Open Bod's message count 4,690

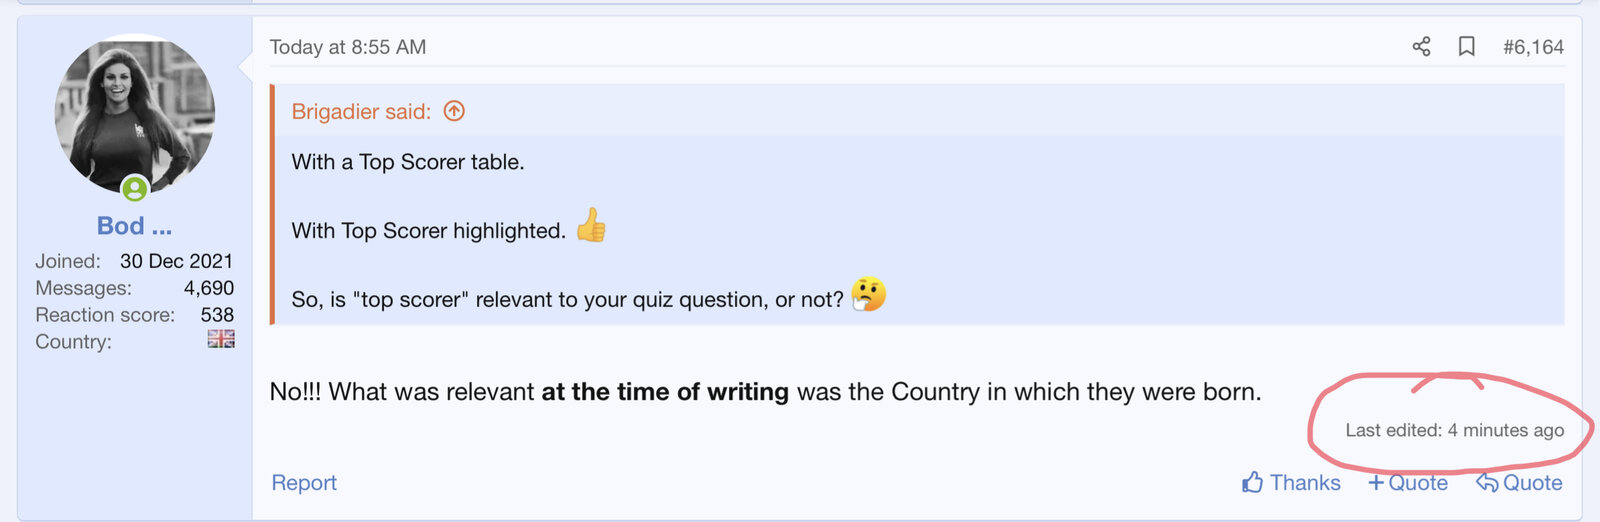(x=208, y=288)
